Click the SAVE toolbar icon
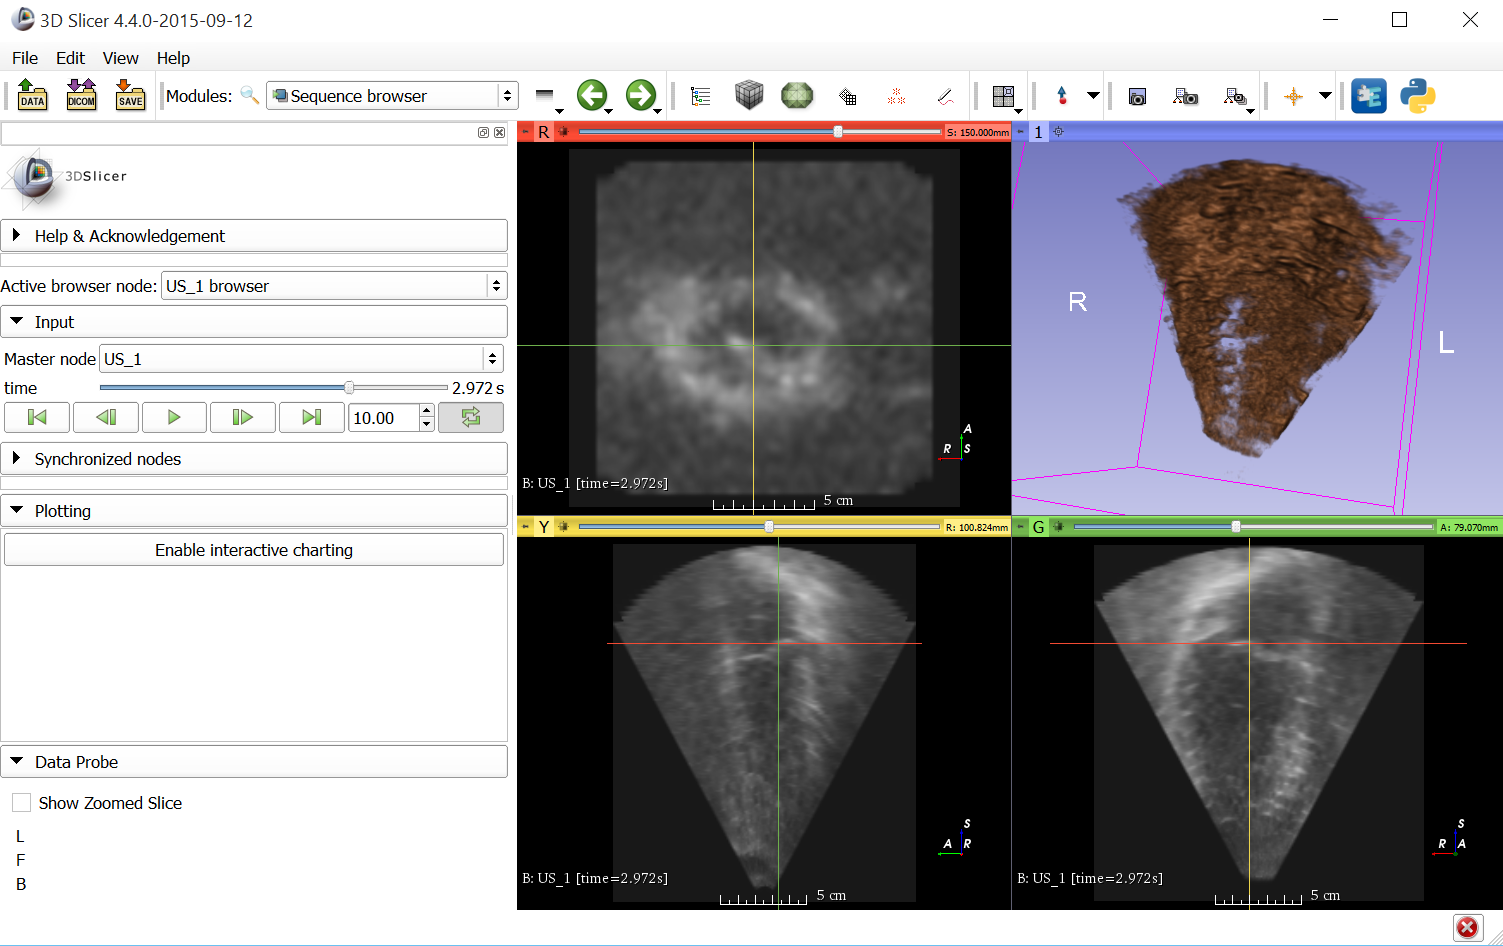This screenshot has height=946, width=1503. (x=130, y=96)
